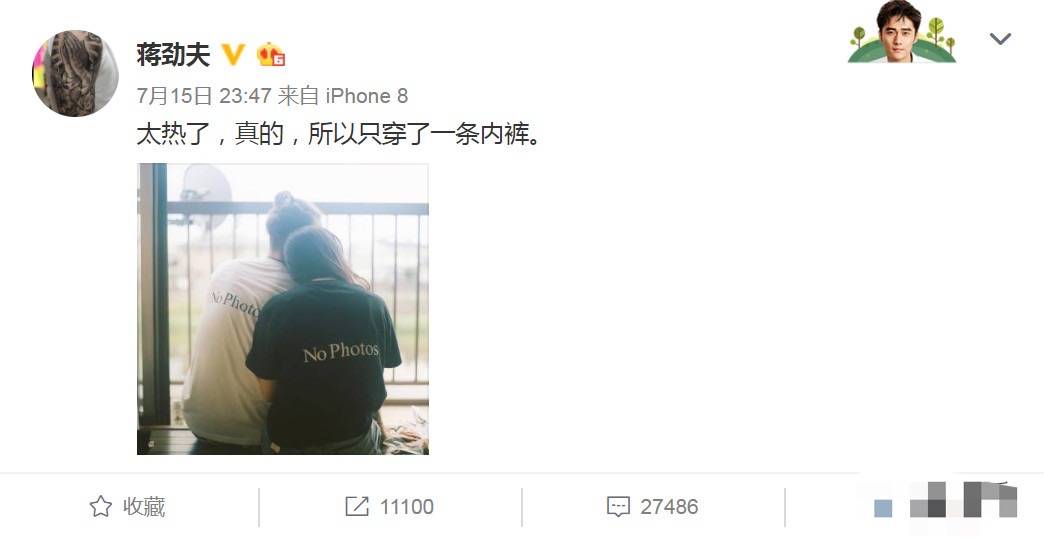Screen dimensions: 1044x539
Task: Click the gold V verification badge
Action: point(233,55)
